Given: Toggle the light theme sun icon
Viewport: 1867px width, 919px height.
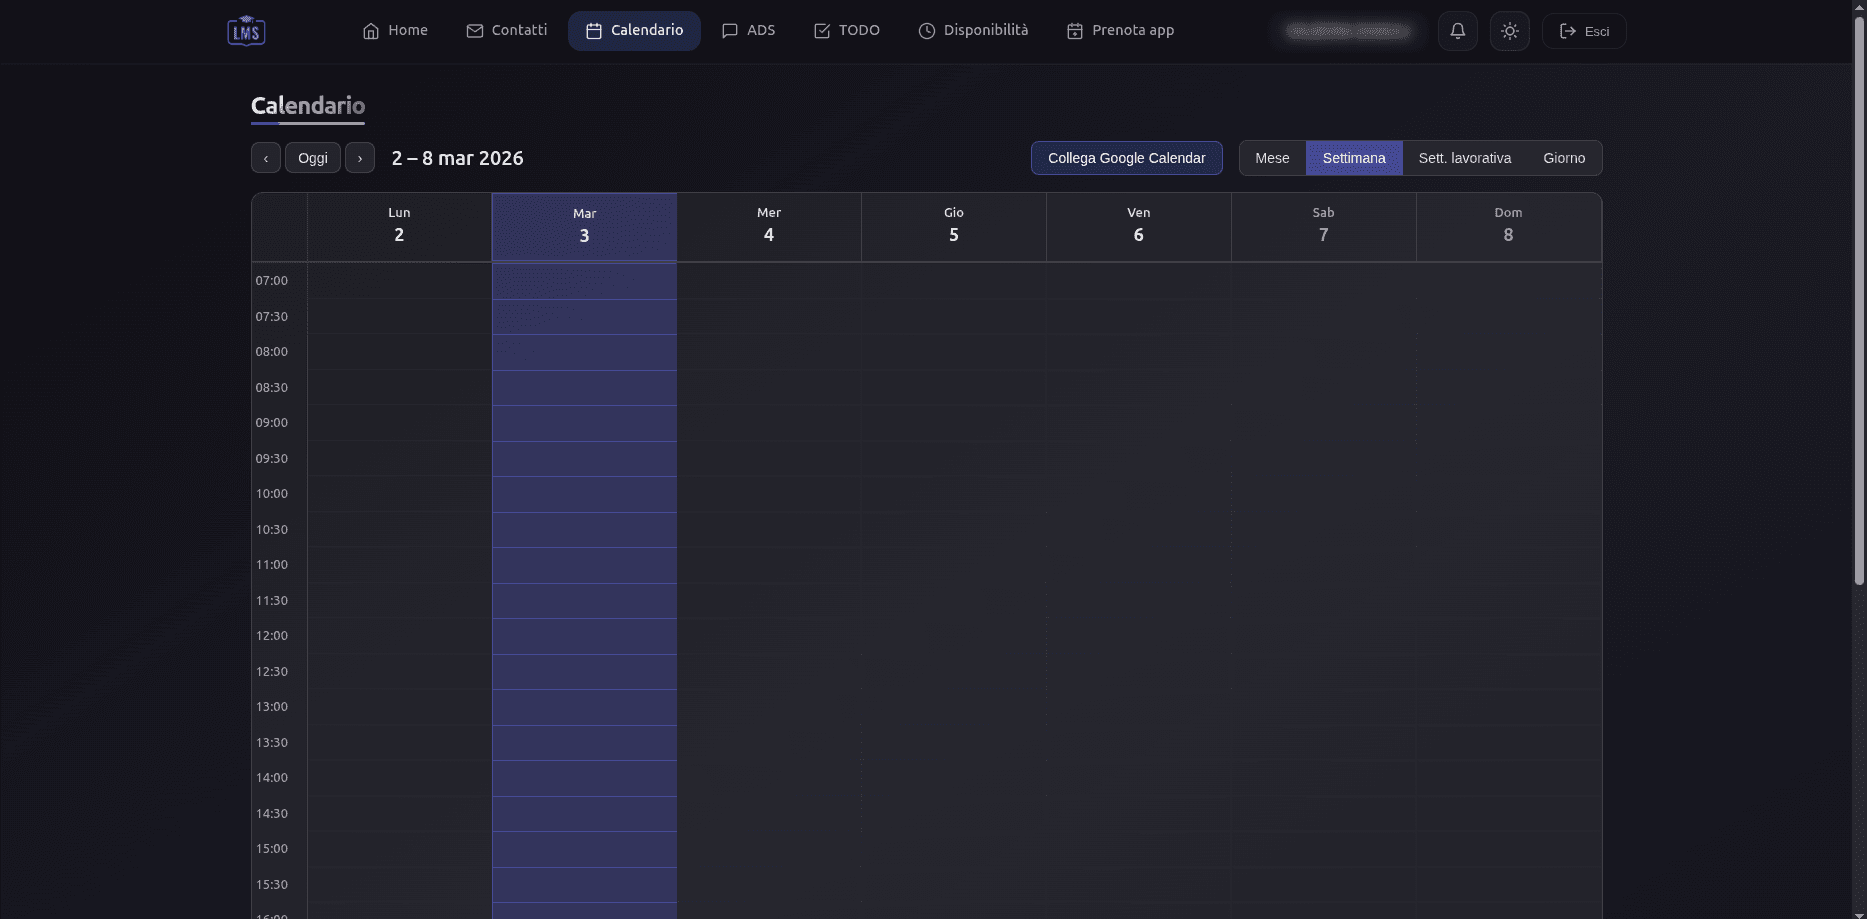Looking at the screenshot, I should pos(1509,31).
